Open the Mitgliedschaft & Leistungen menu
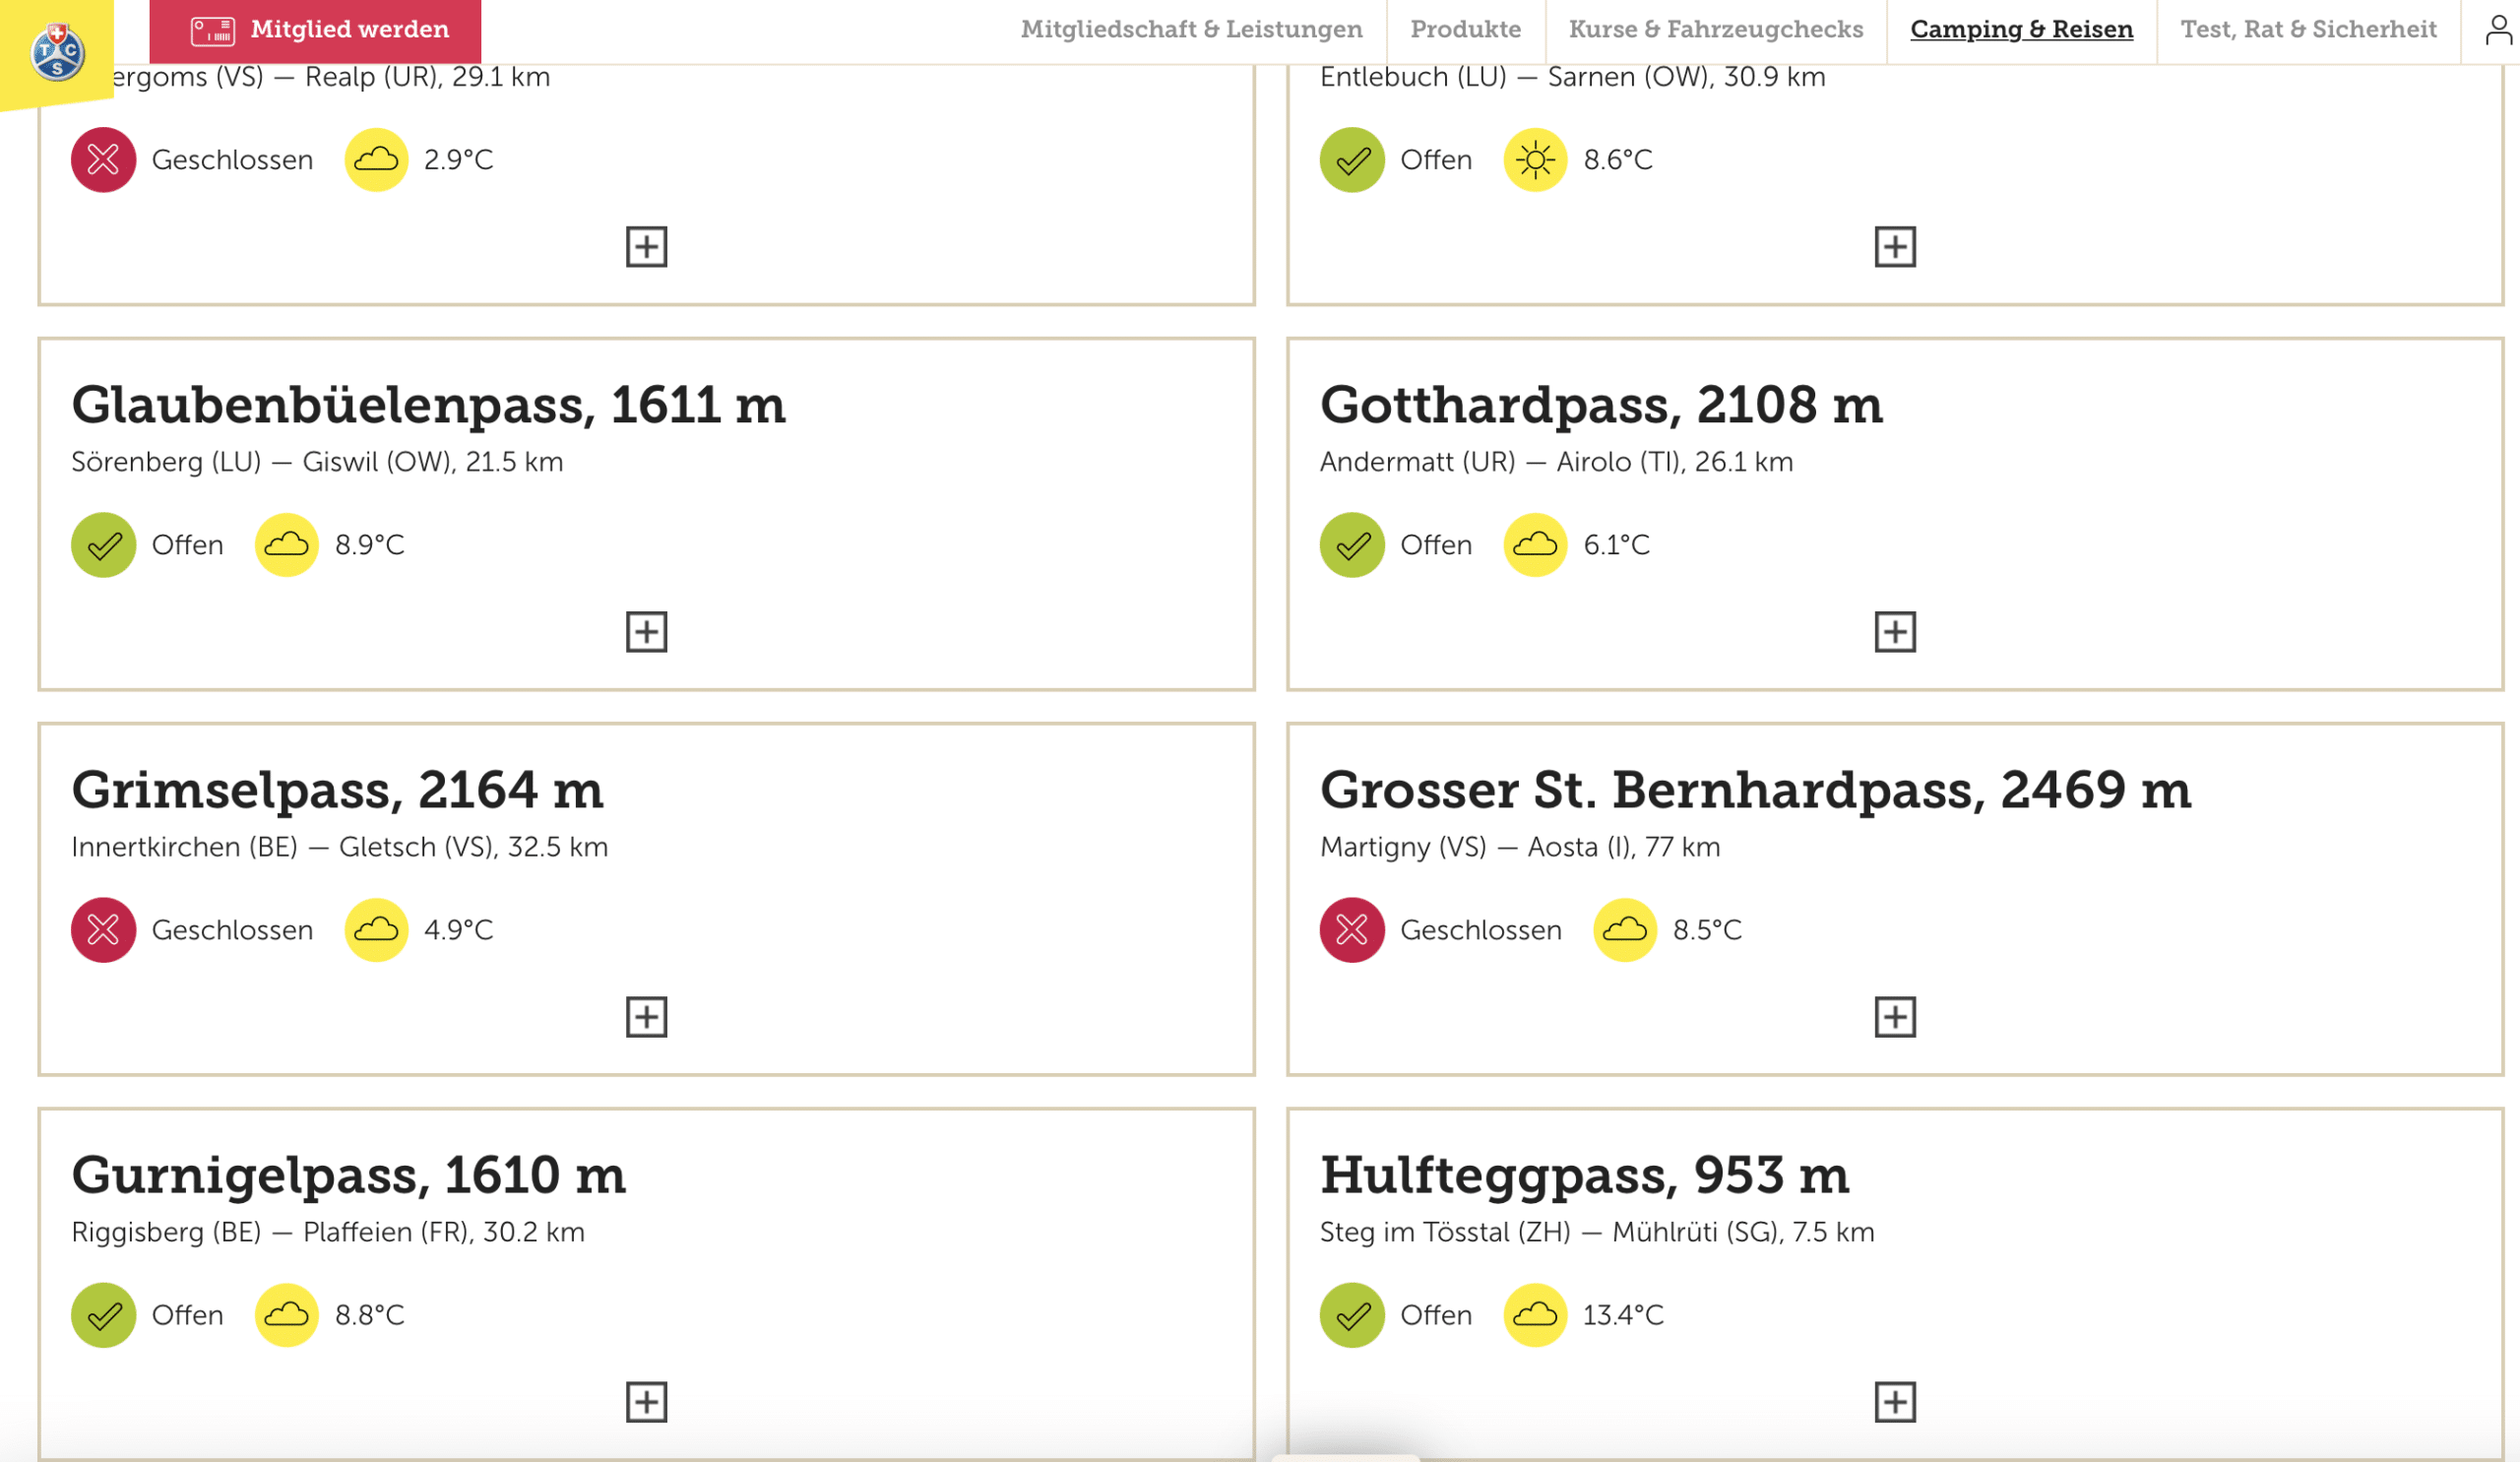The height and width of the screenshot is (1462, 2520). click(x=1191, y=30)
